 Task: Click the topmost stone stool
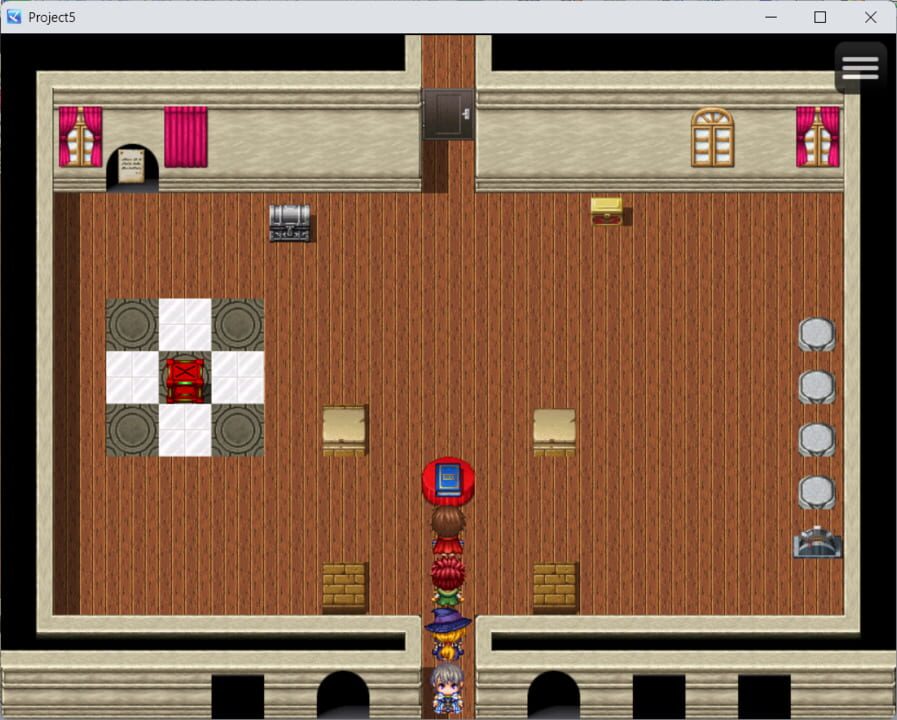pos(817,334)
